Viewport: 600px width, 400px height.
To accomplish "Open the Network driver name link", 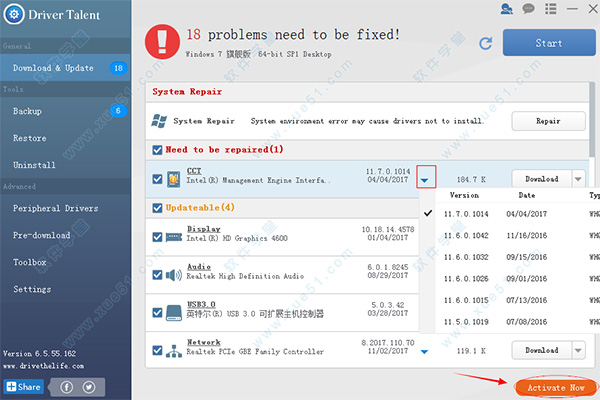I will click(x=204, y=342).
